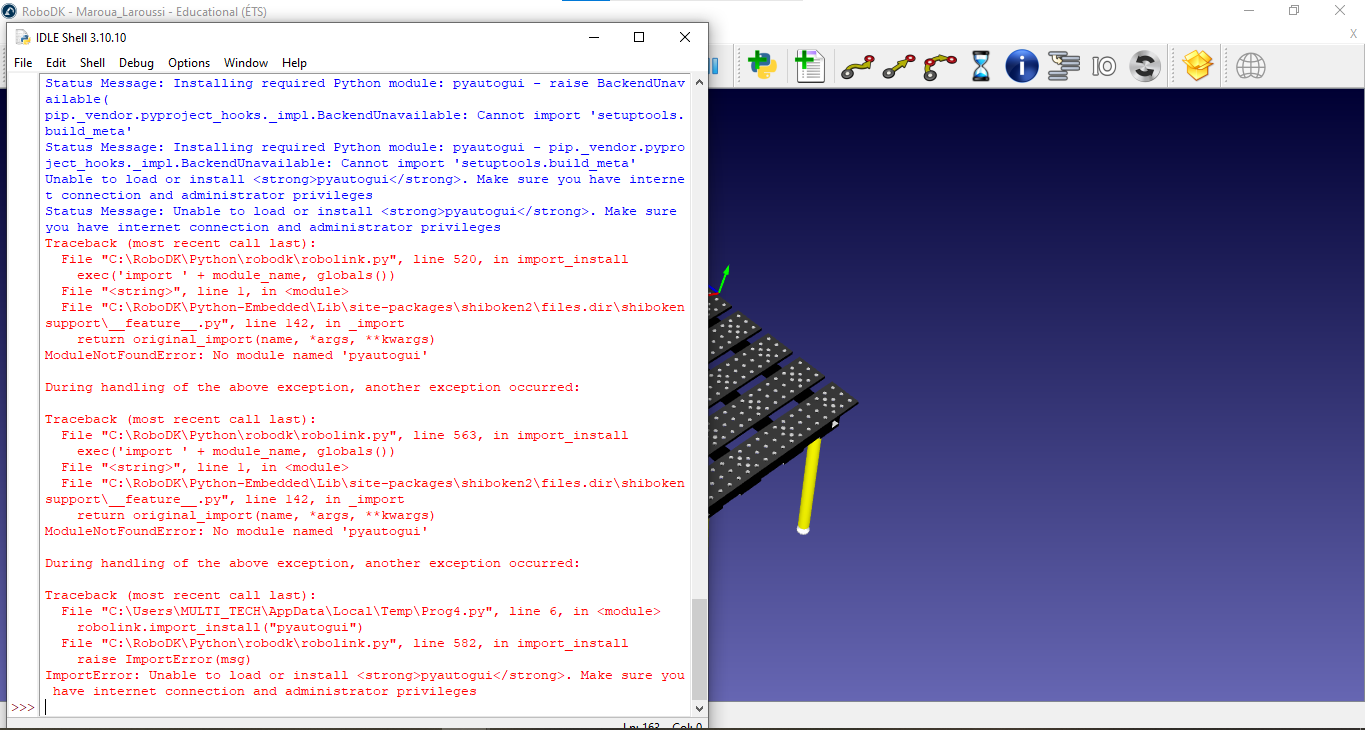Click the yellow open box icon
The height and width of the screenshot is (730, 1365).
[1197, 67]
